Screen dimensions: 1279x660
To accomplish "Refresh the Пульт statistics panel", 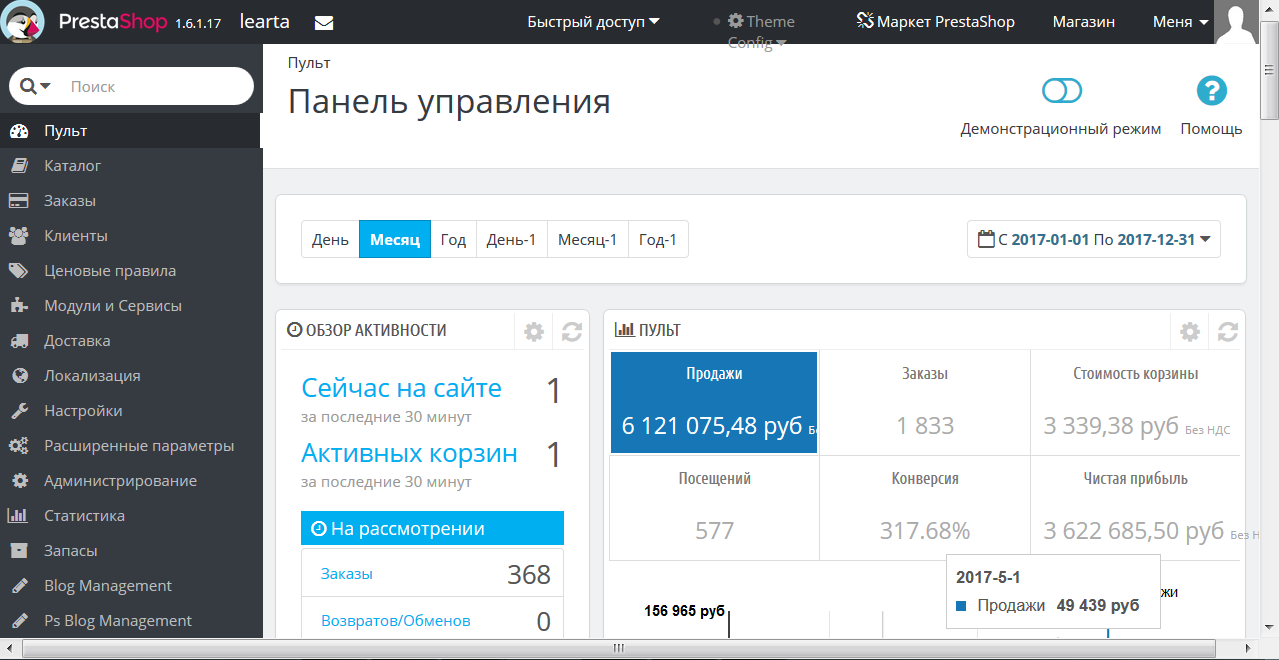I will pos(1228,332).
